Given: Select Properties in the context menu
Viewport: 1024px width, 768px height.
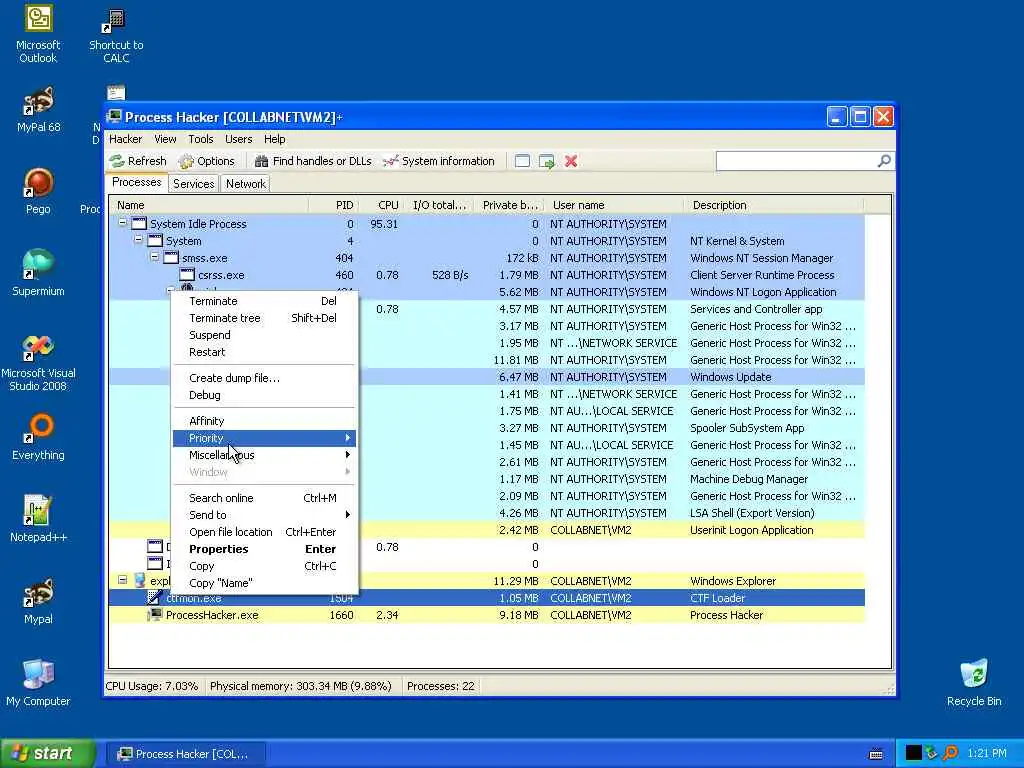Looking at the screenshot, I should point(264,549).
